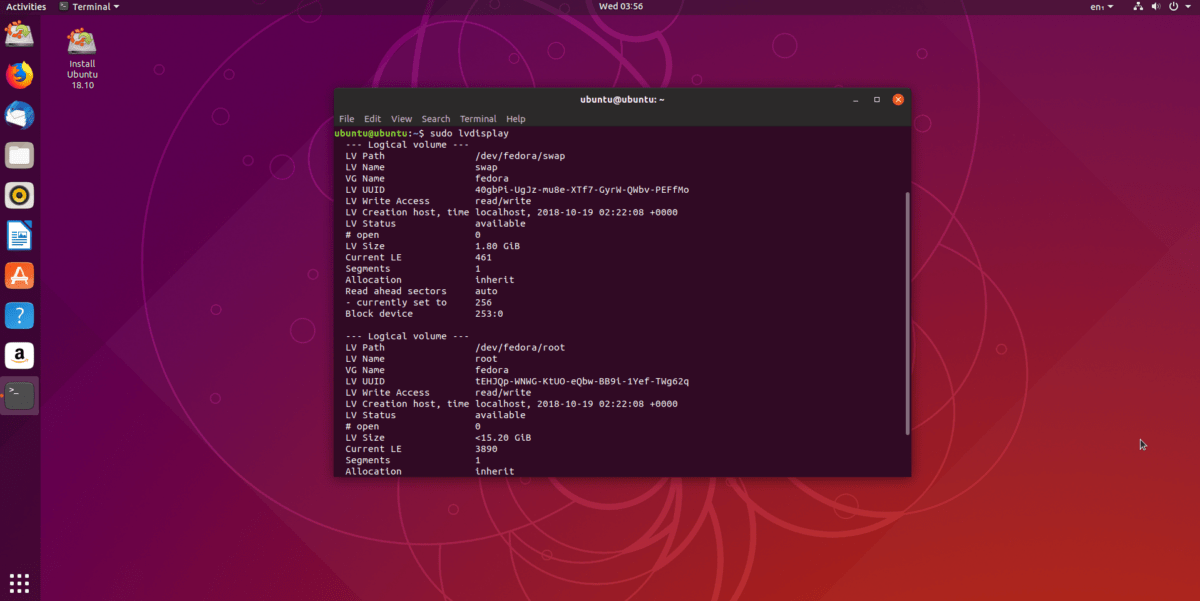Open the Files manager dock icon
Screen dimensions: 1200x601
pos(20,155)
